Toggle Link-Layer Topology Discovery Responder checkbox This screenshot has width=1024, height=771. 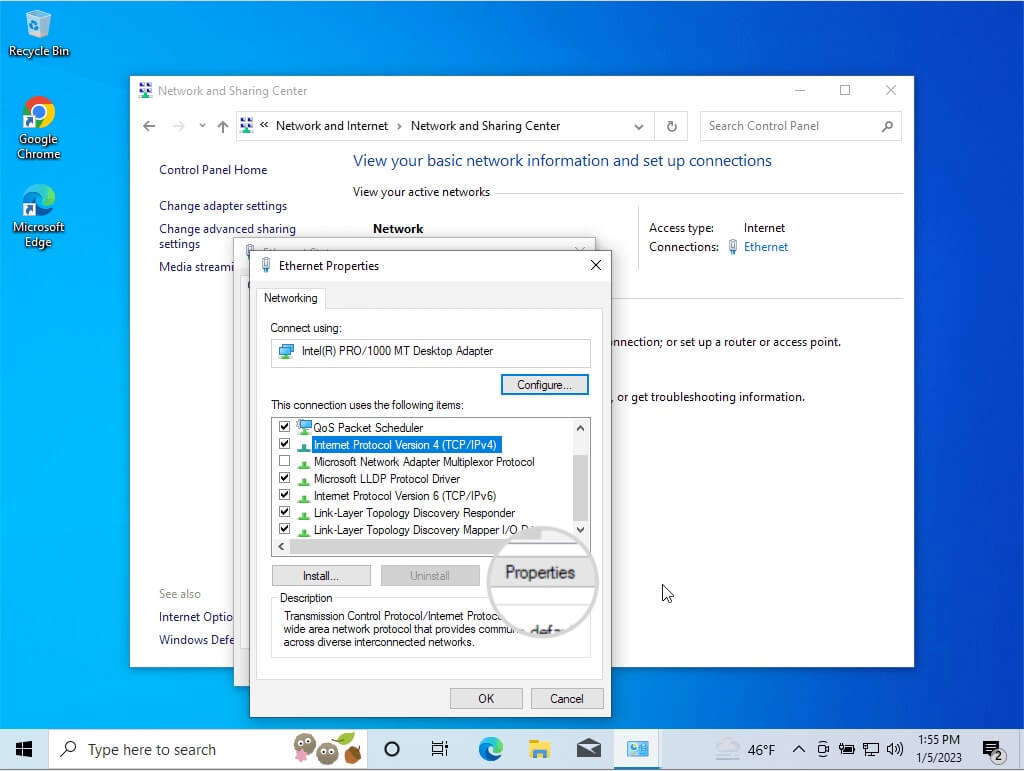[x=284, y=512]
